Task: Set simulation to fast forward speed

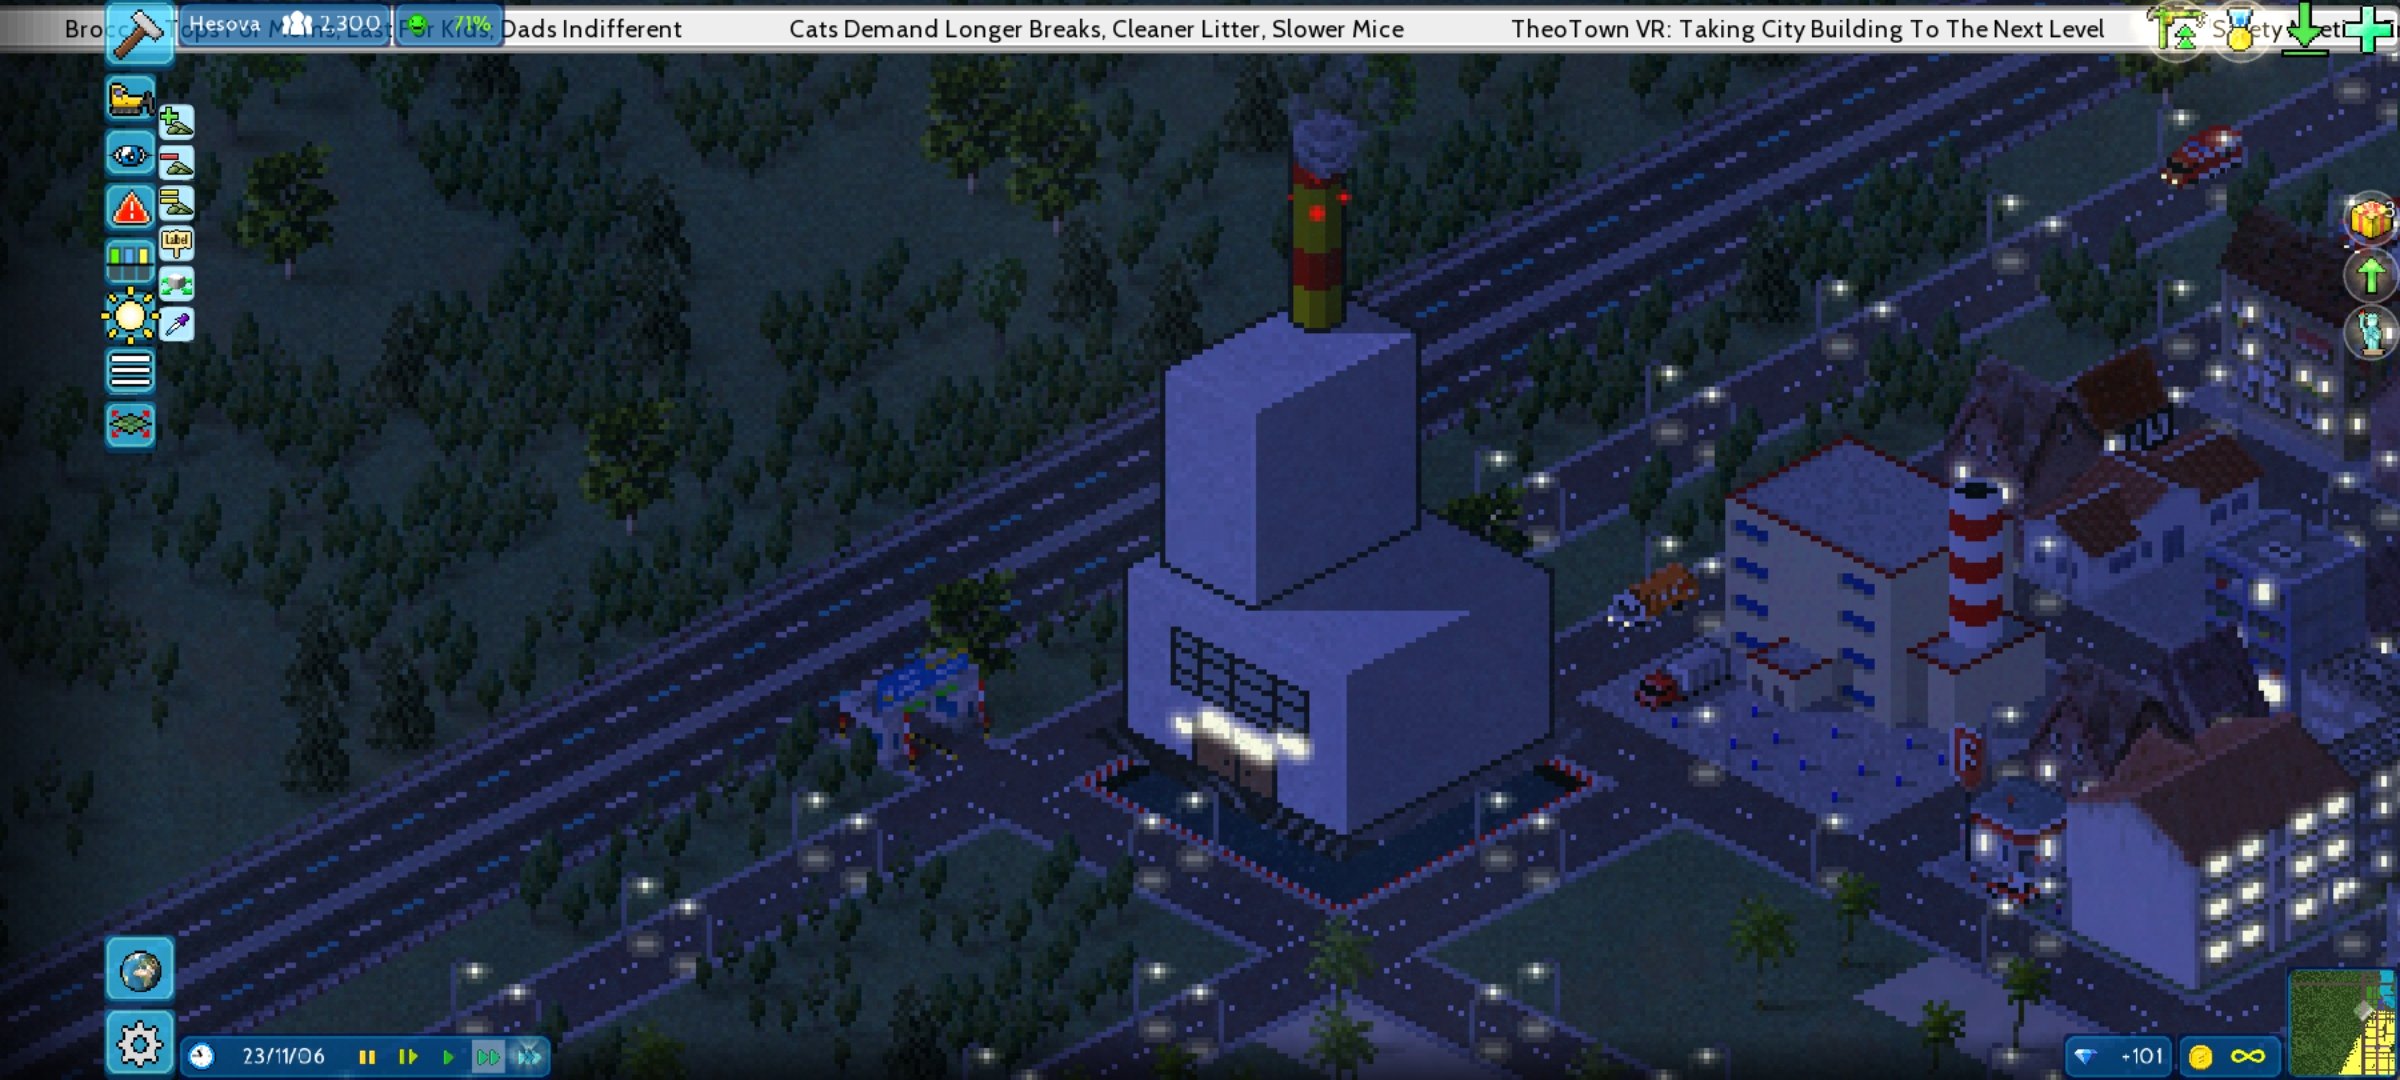Action: pos(488,1057)
